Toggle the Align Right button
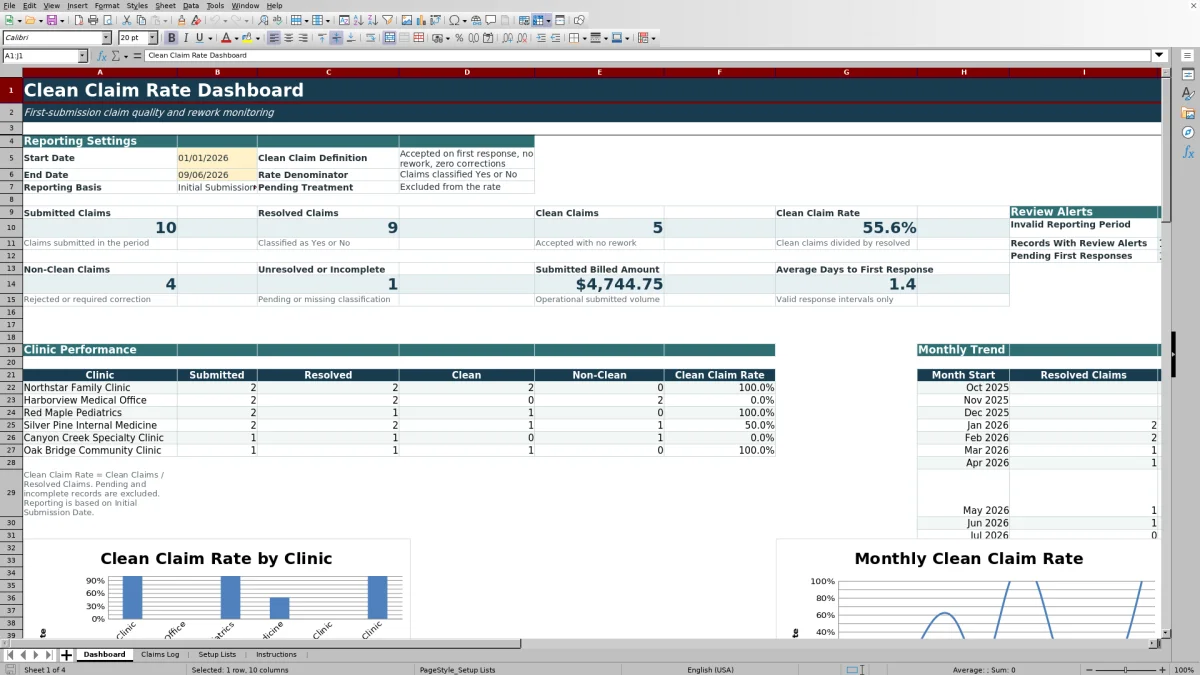Image resolution: width=1200 pixels, height=675 pixels. coord(303,38)
